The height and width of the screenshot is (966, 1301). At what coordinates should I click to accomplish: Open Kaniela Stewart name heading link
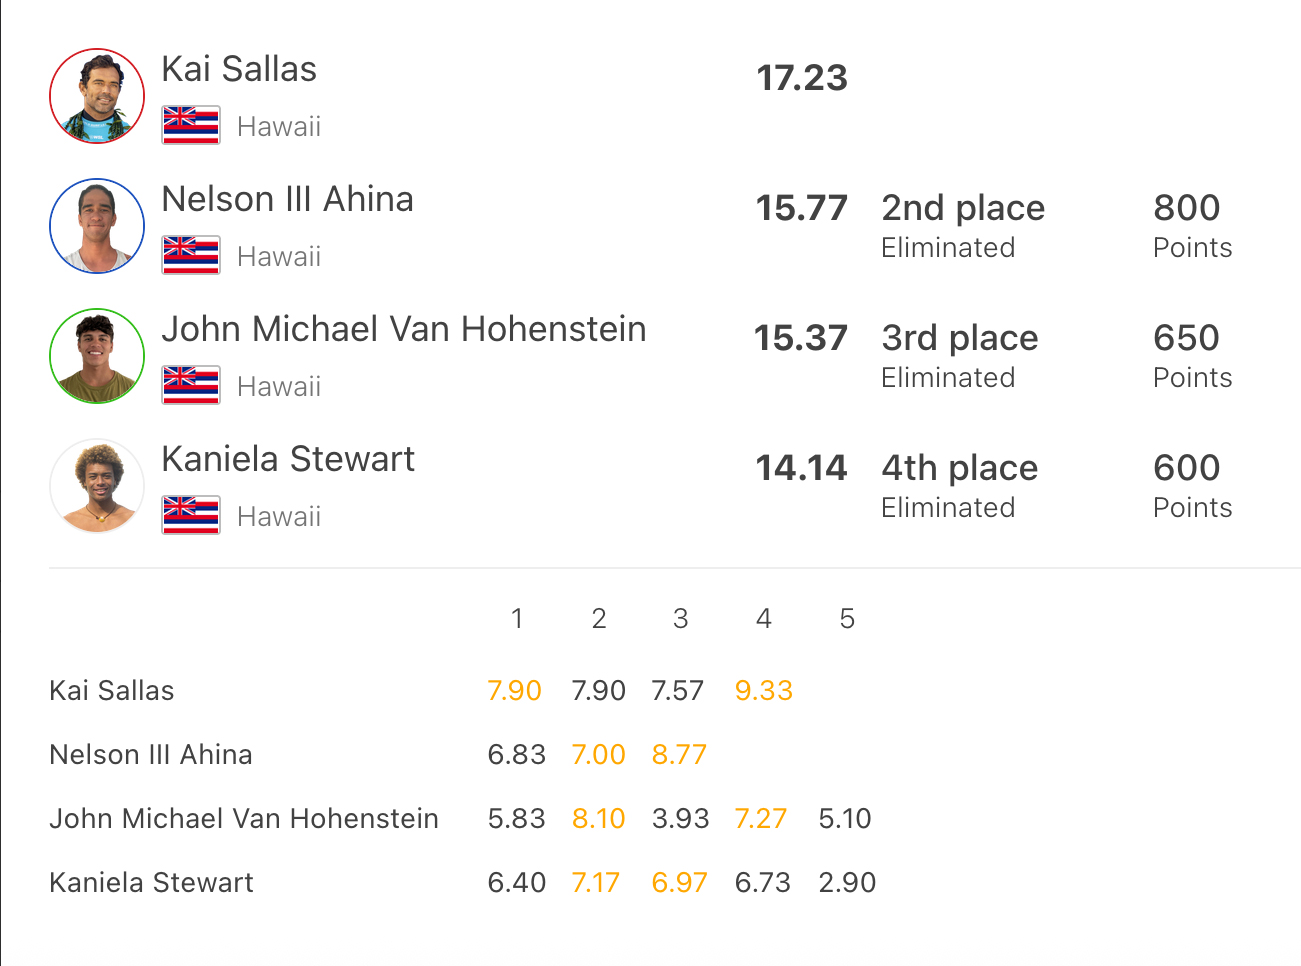(x=288, y=459)
